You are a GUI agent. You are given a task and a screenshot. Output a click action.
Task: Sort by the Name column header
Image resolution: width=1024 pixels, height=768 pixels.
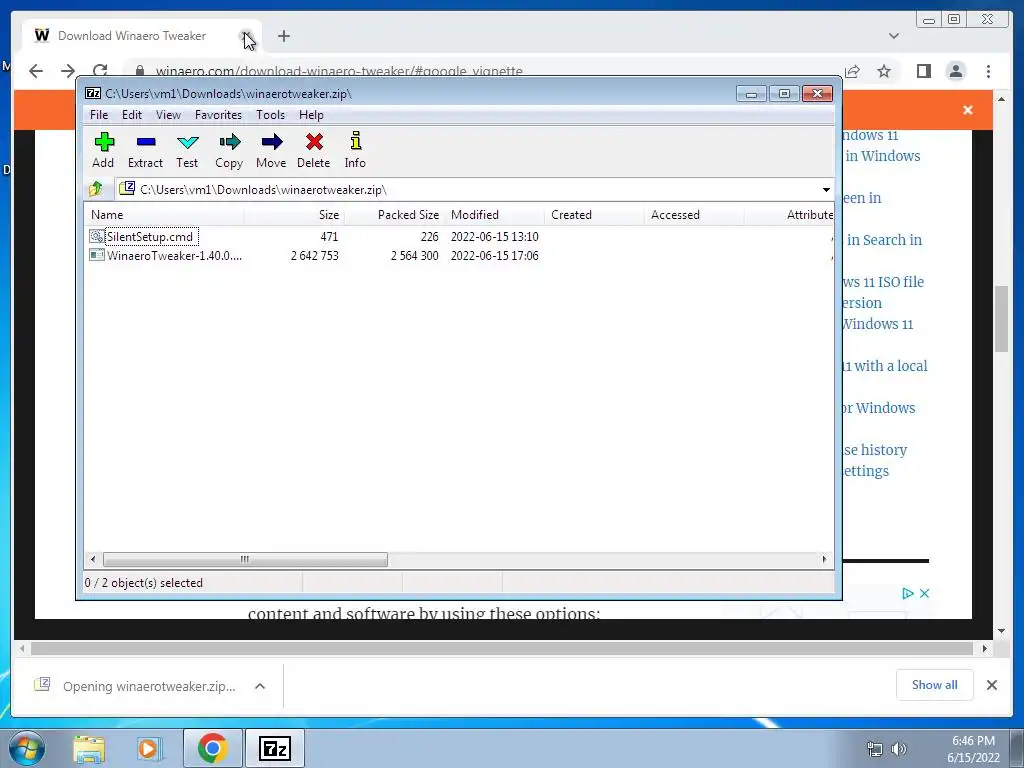pyautogui.click(x=164, y=215)
